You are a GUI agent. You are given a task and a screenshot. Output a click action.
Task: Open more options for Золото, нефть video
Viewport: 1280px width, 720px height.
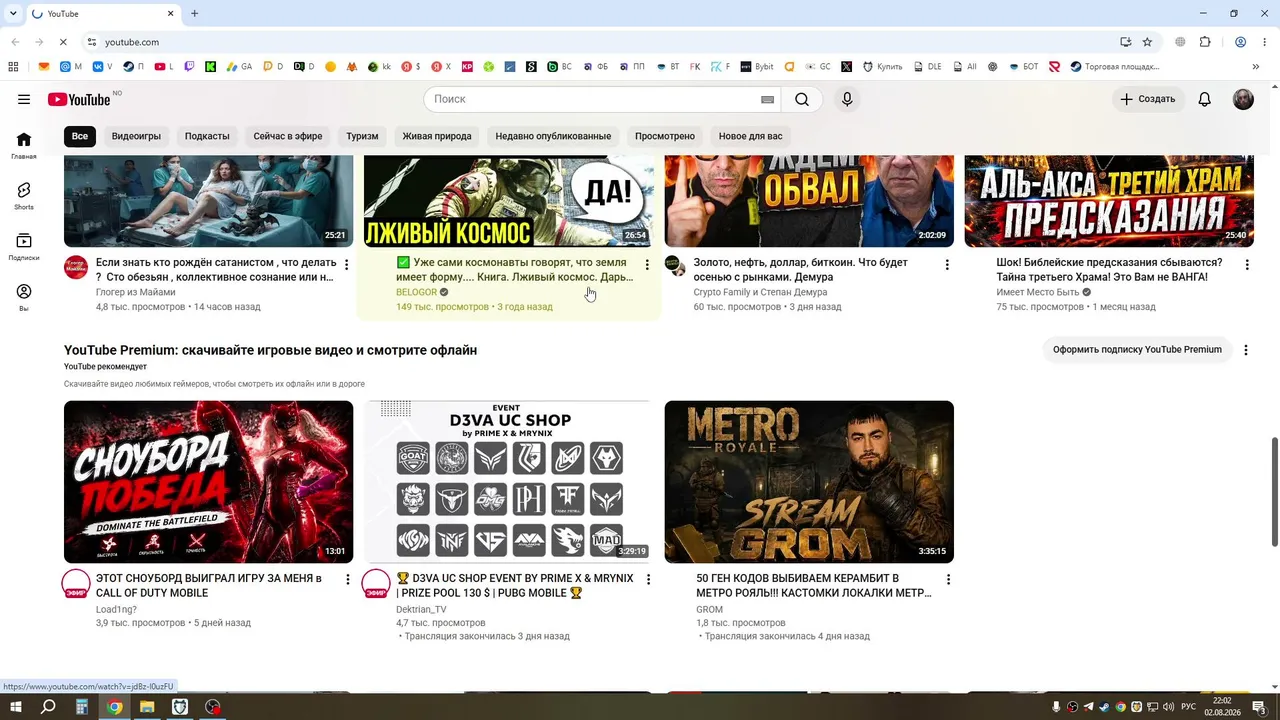(x=947, y=265)
